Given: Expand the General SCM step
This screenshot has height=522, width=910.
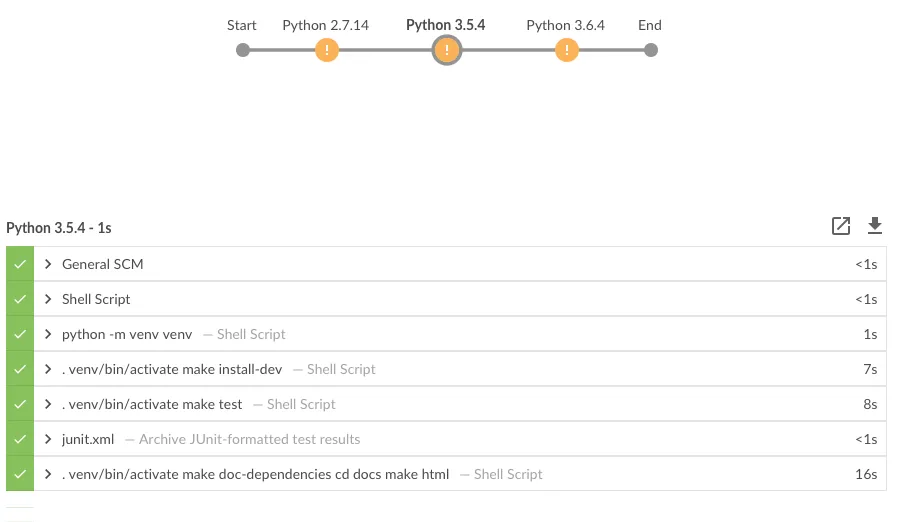Looking at the screenshot, I should click(x=48, y=265).
